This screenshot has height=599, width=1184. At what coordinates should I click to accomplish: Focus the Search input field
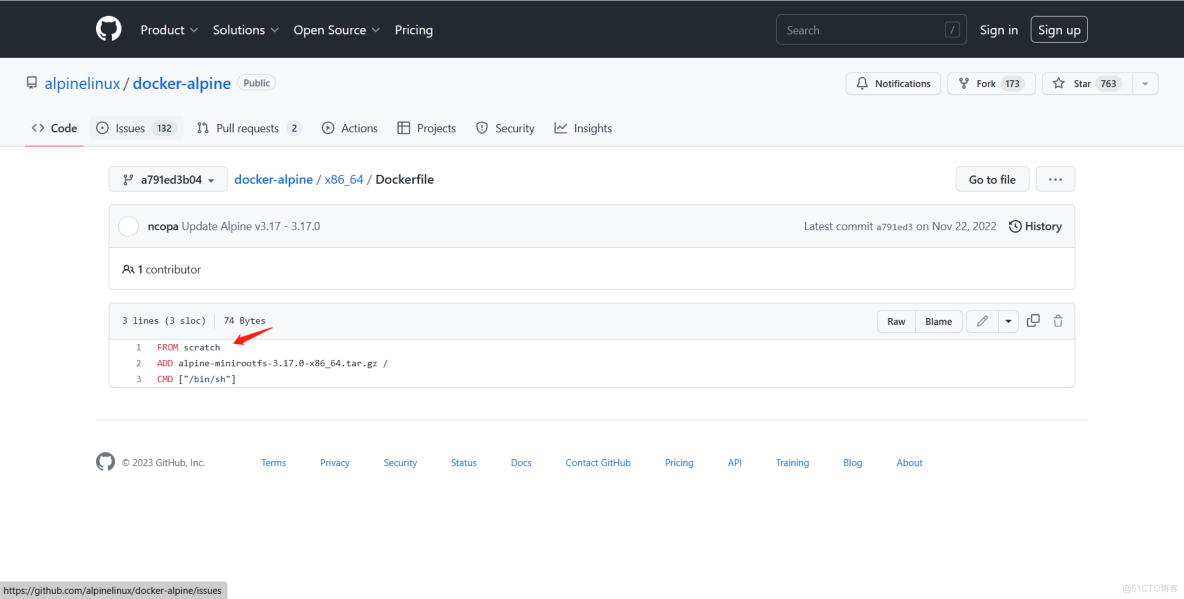point(860,30)
